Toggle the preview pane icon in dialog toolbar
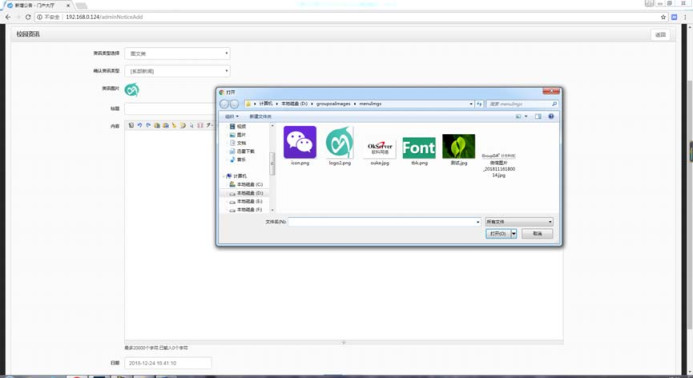Screen dimensions: 693x378 [538, 116]
